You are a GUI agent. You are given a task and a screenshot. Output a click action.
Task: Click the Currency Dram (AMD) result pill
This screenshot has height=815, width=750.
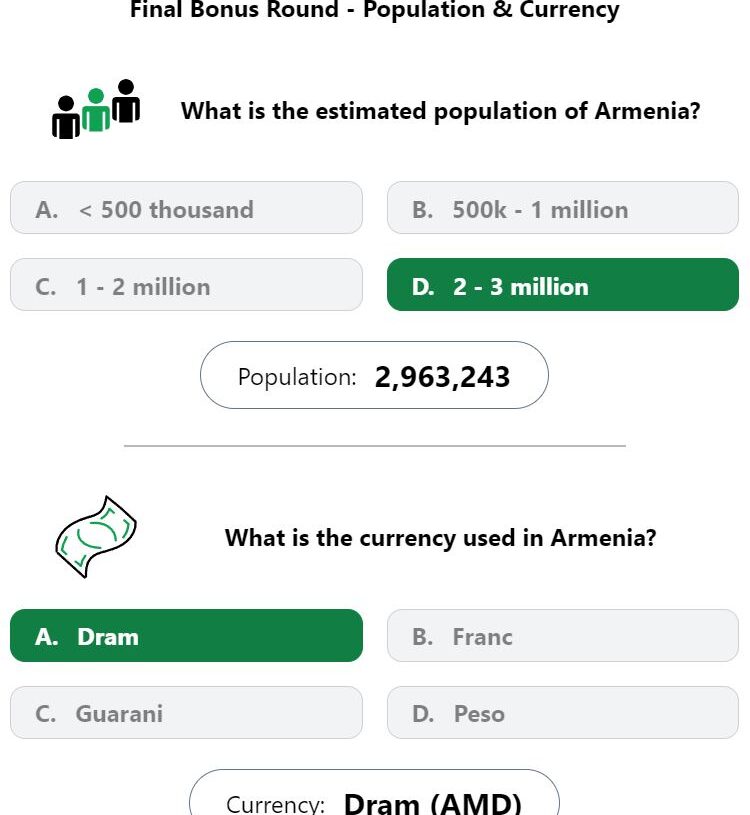click(374, 793)
